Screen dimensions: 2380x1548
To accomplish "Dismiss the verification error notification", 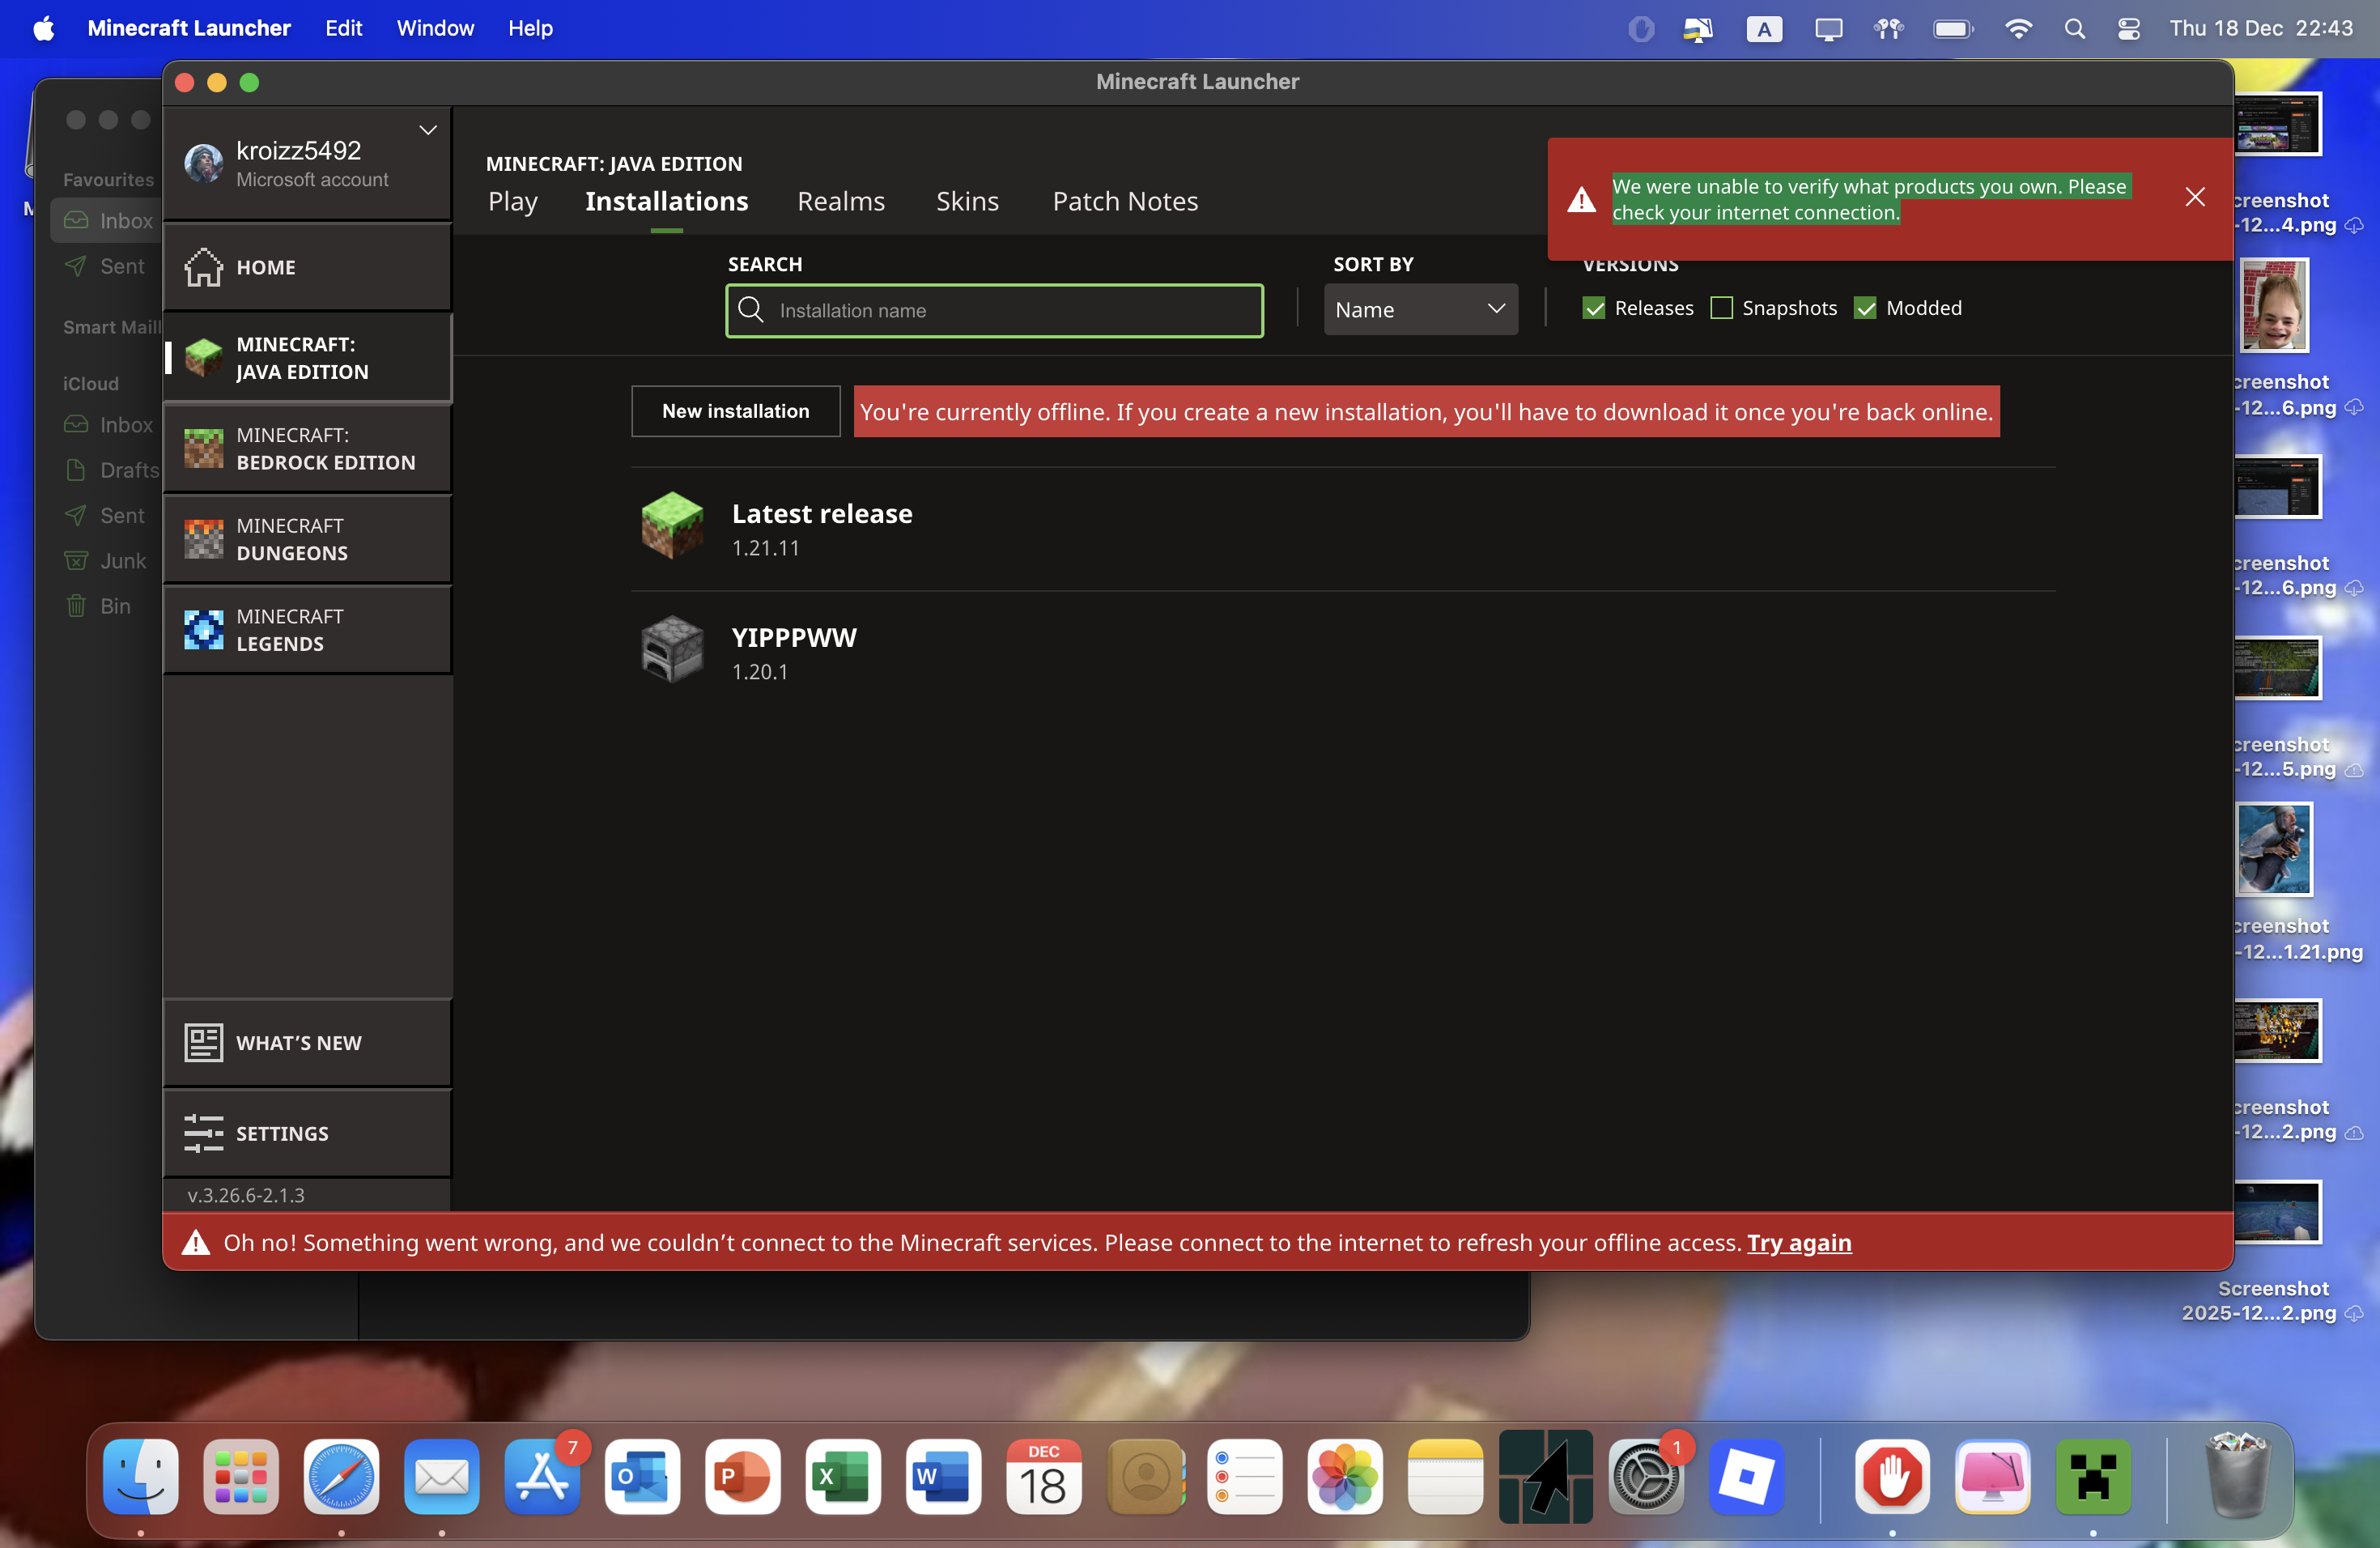I will pos(2194,197).
